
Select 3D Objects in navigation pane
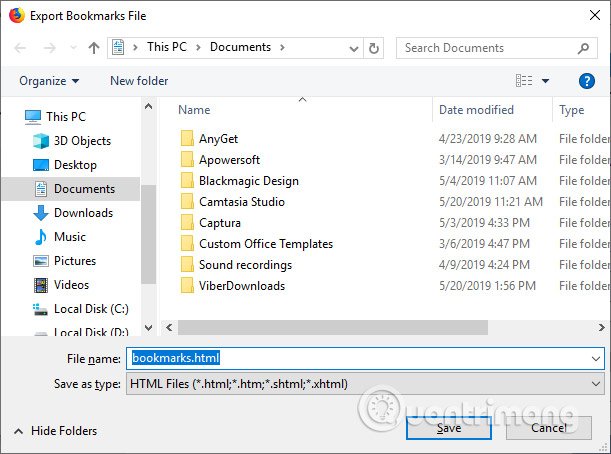click(82, 141)
